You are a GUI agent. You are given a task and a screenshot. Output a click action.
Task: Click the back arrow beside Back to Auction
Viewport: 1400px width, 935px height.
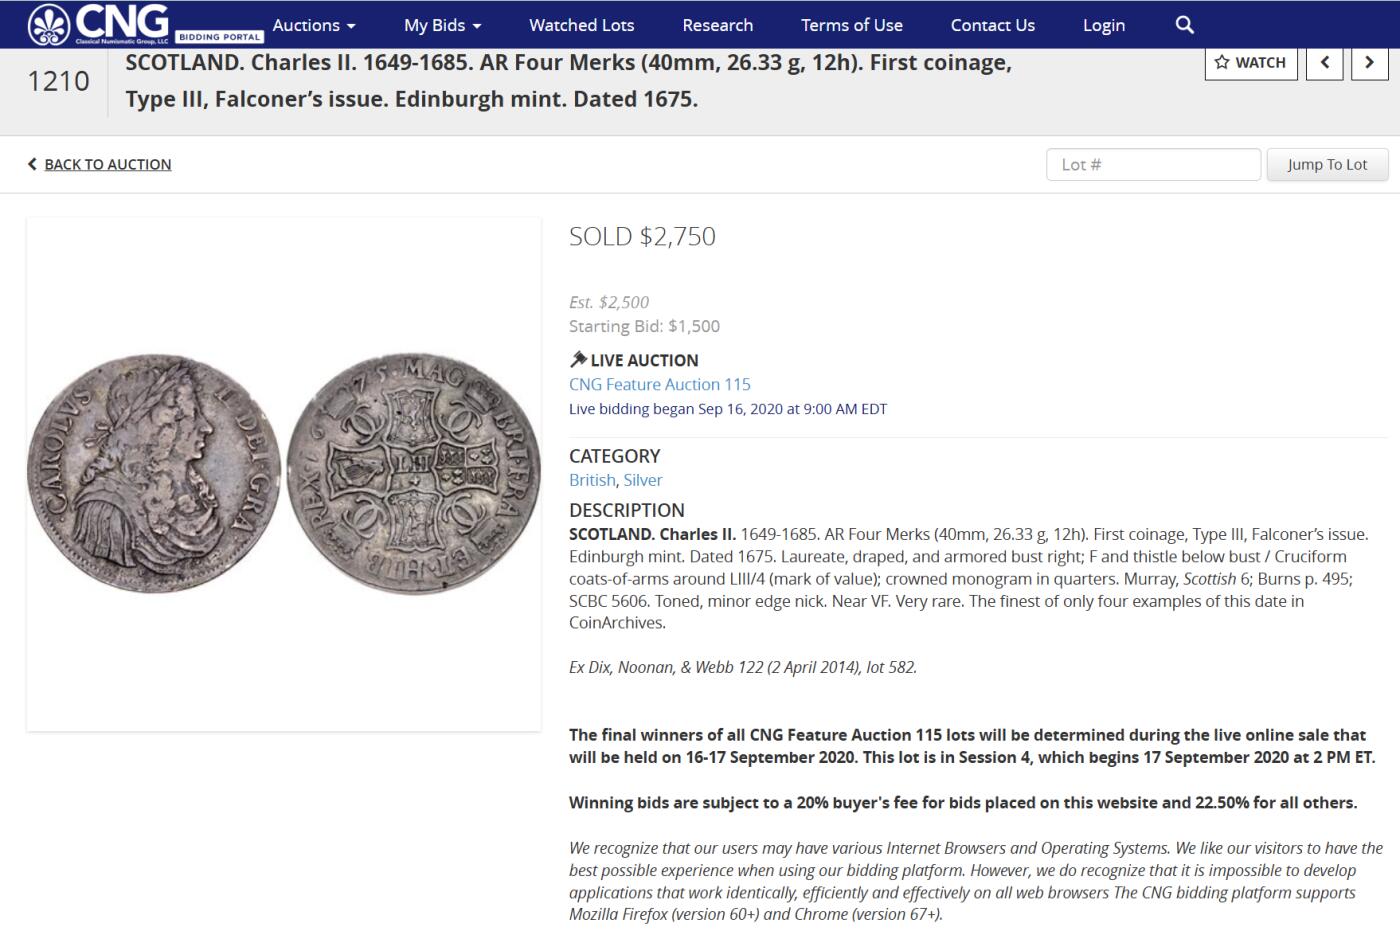[x=32, y=164]
